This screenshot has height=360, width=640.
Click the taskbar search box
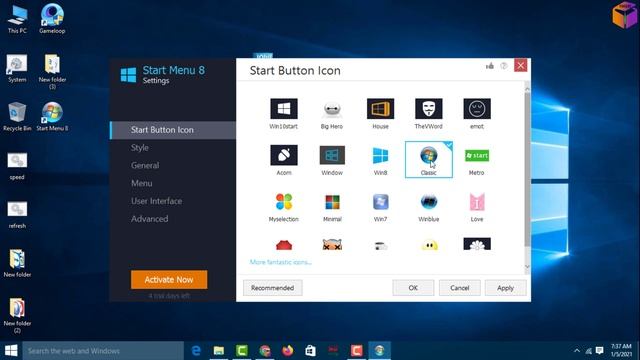pos(103,351)
